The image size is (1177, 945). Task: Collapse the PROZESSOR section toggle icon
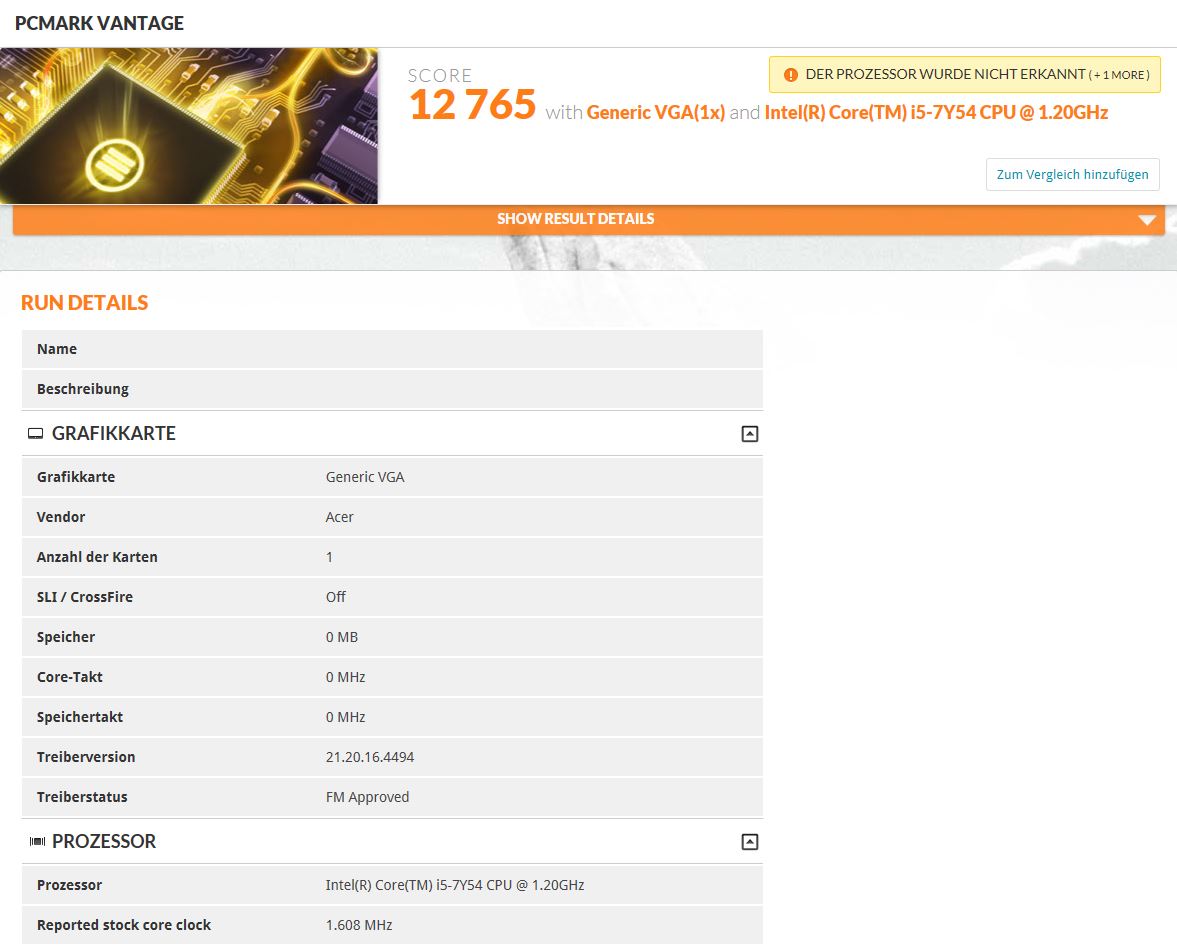(x=749, y=842)
